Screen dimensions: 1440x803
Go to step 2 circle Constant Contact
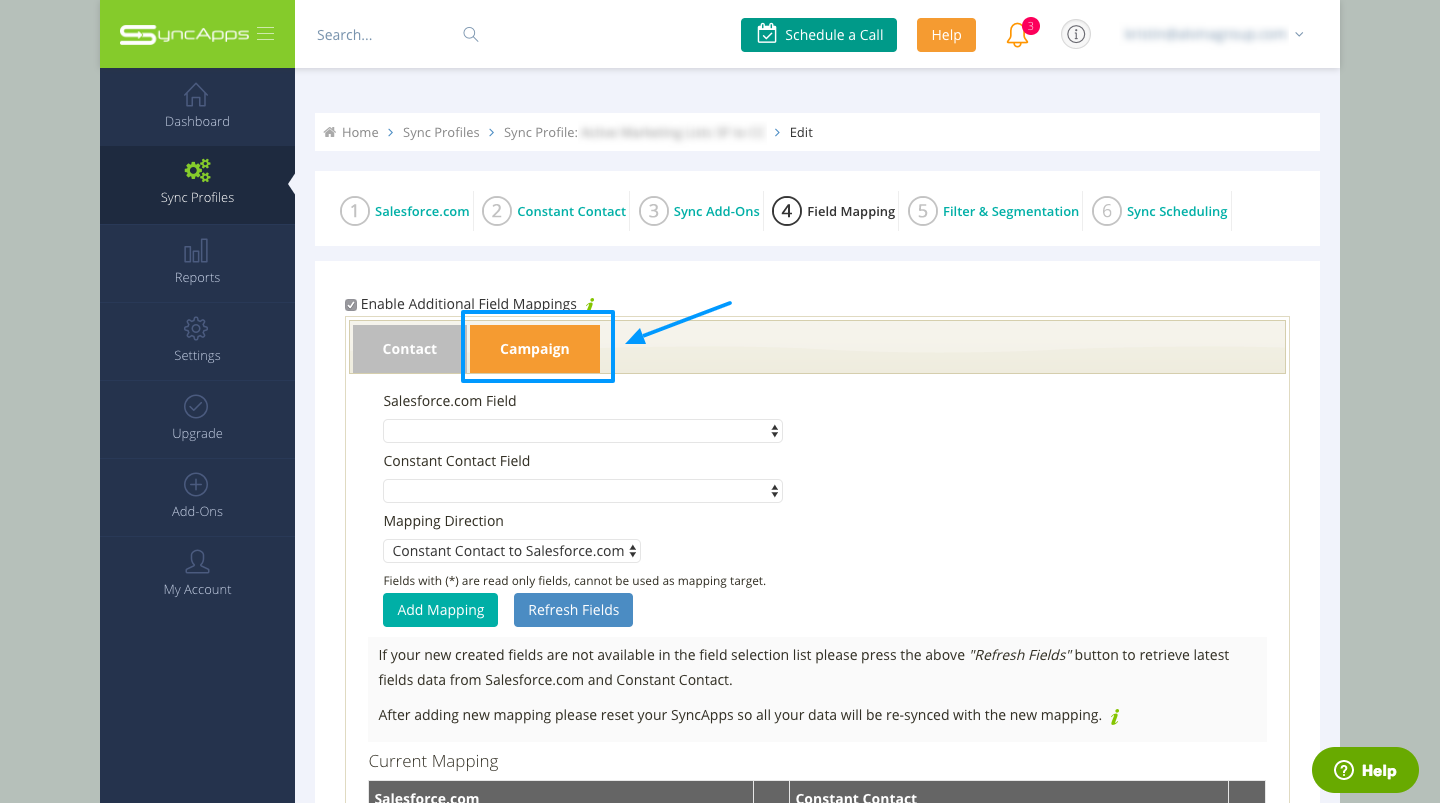tap(497, 211)
